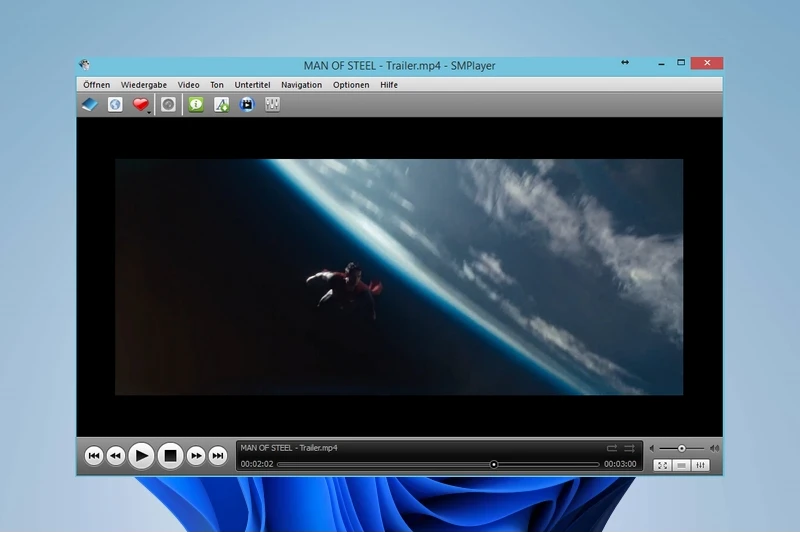
Task: Click the seek bar position knob
Action: pos(493,464)
